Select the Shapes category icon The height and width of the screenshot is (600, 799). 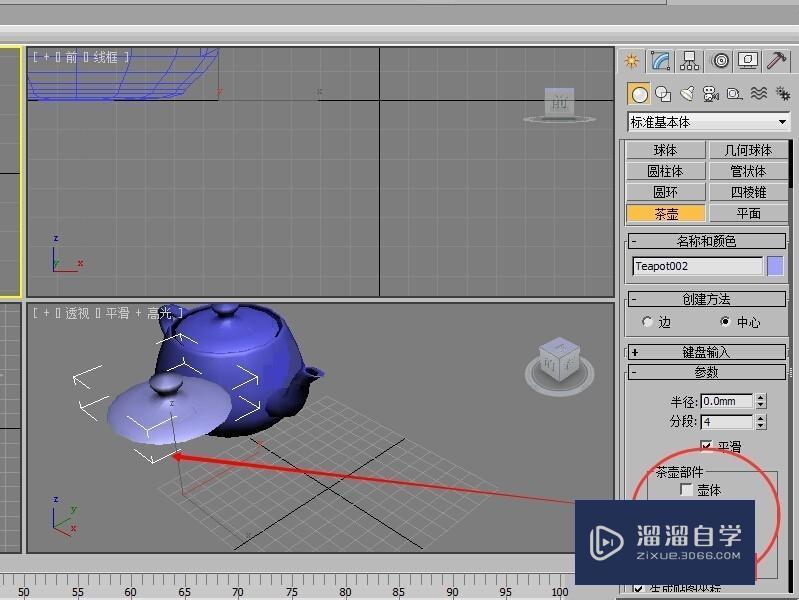pyautogui.click(x=663, y=94)
